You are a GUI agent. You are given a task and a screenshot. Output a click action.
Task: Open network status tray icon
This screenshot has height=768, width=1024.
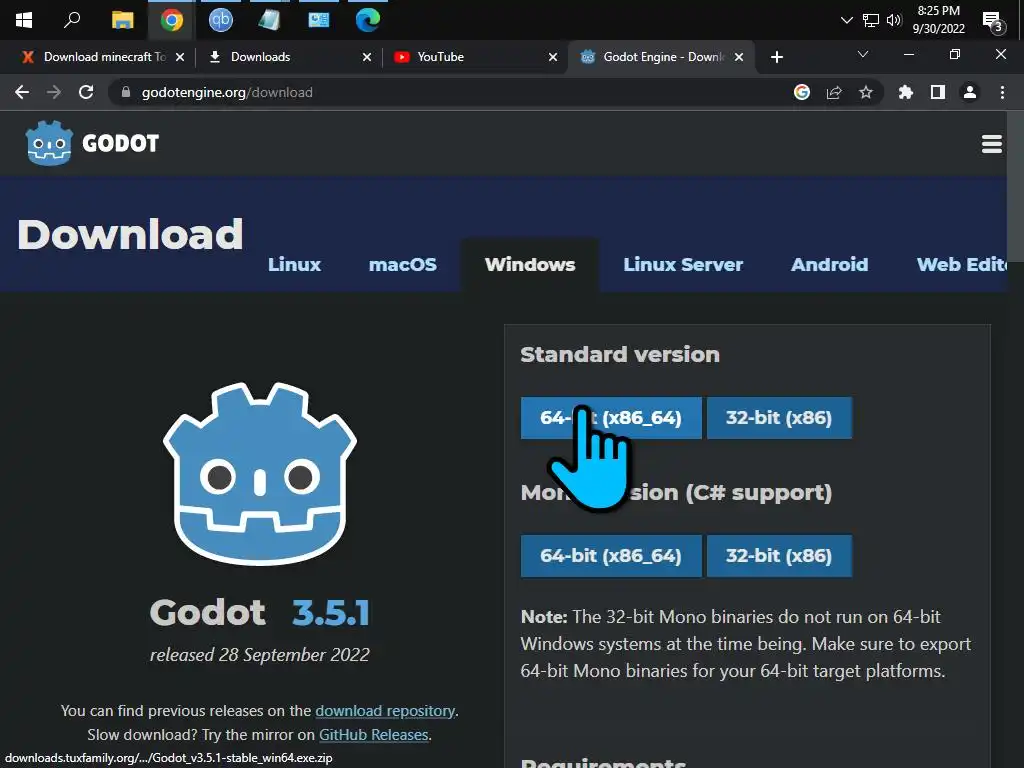[871, 20]
